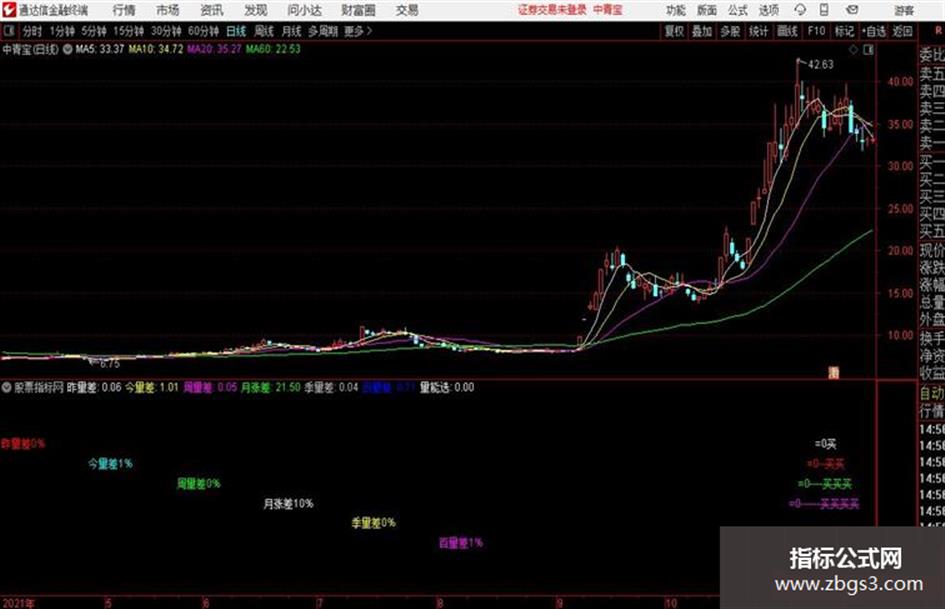
Task: Click the 多股 toolbar button
Action: coord(730,31)
